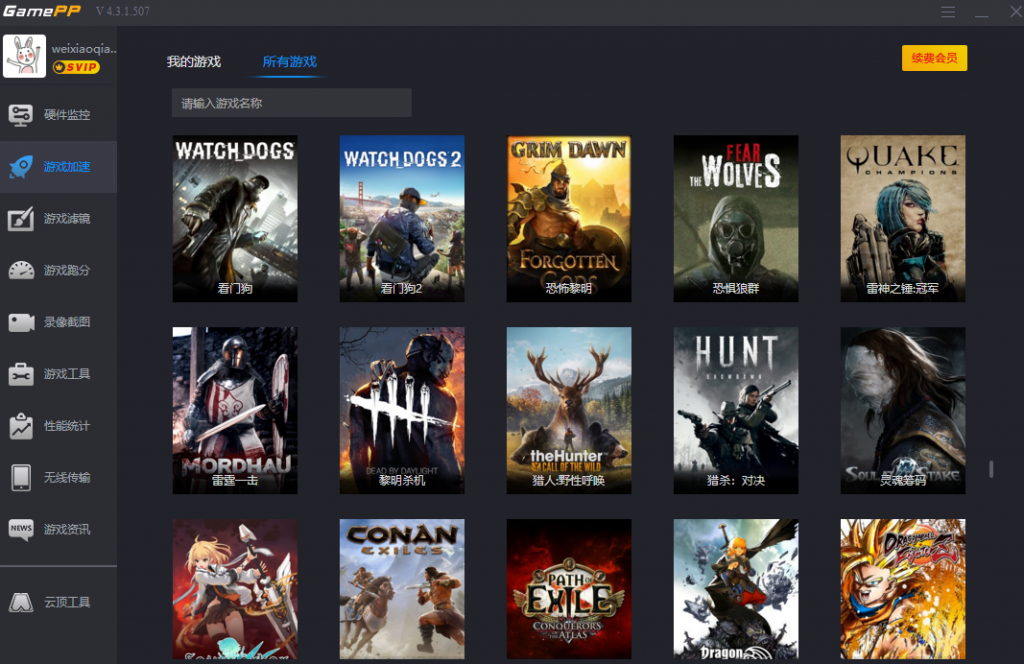Click the username weixiaoqia.. text

pos(84,49)
